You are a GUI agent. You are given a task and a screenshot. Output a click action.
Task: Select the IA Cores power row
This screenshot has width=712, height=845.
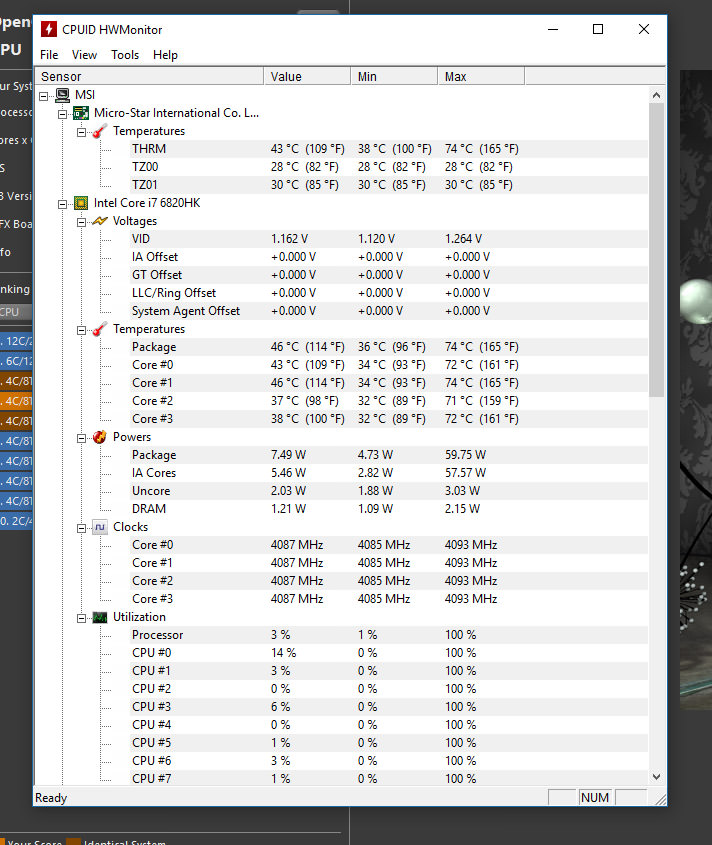[x=388, y=473]
